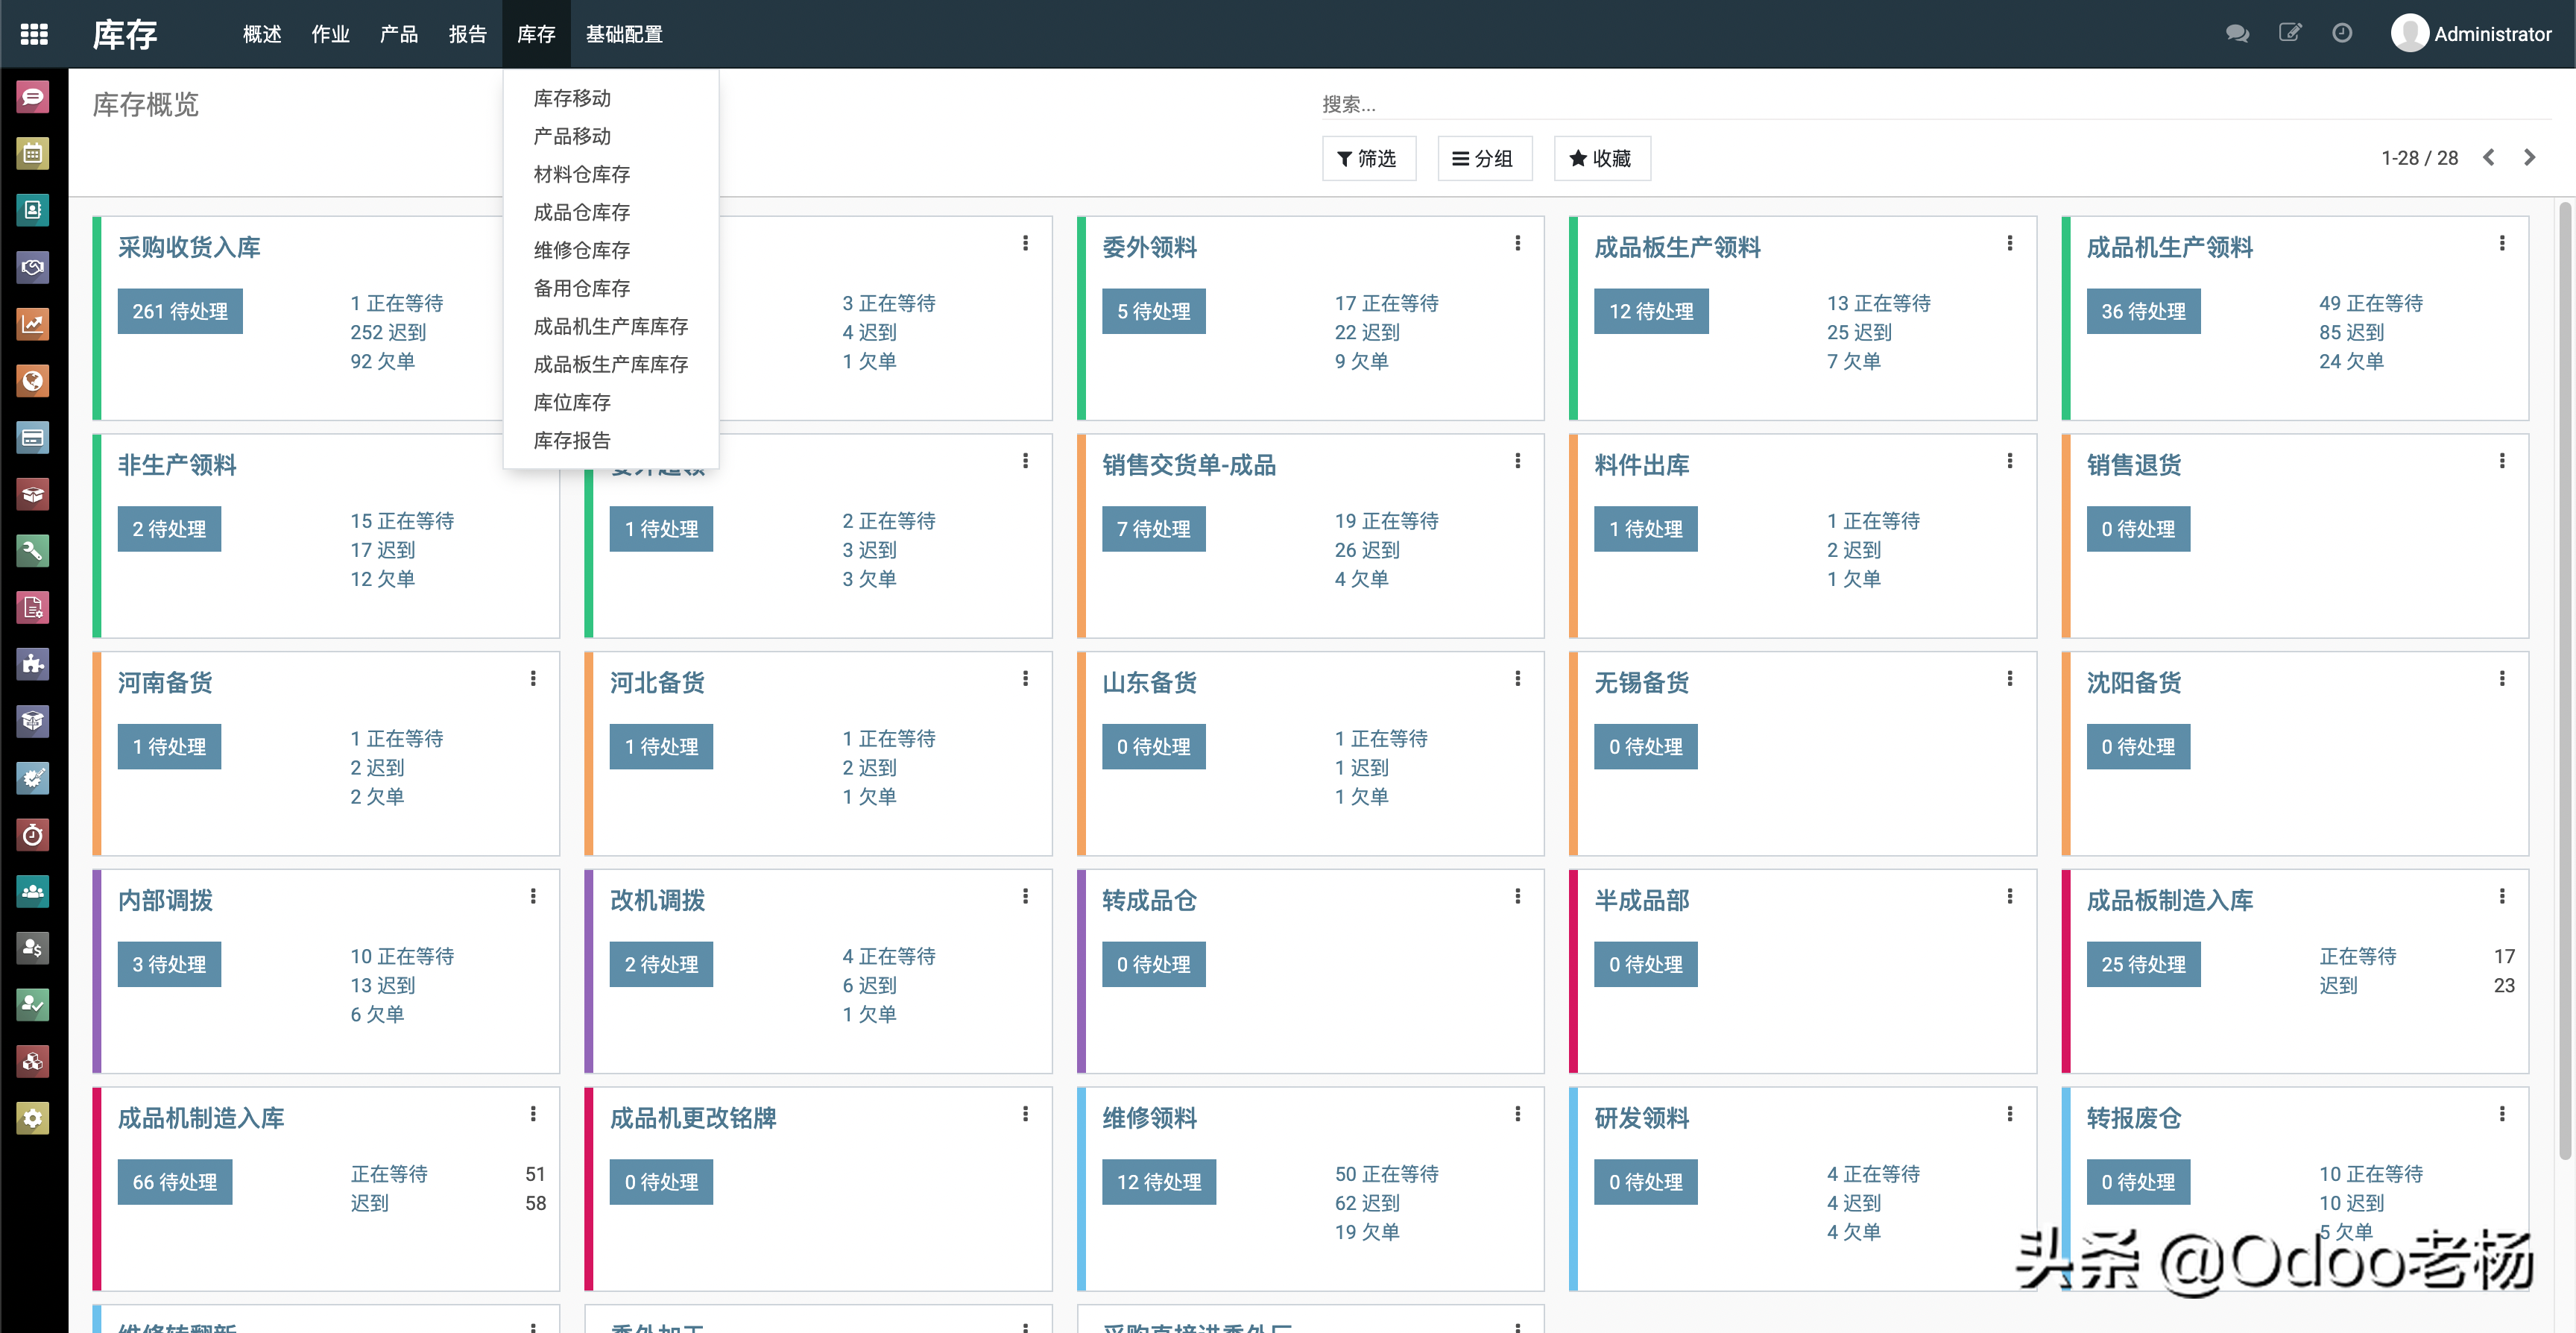2576x1333 pixels.
Task: Open the Expenses person-dollar app in sidebar
Action: click(x=33, y=948)
